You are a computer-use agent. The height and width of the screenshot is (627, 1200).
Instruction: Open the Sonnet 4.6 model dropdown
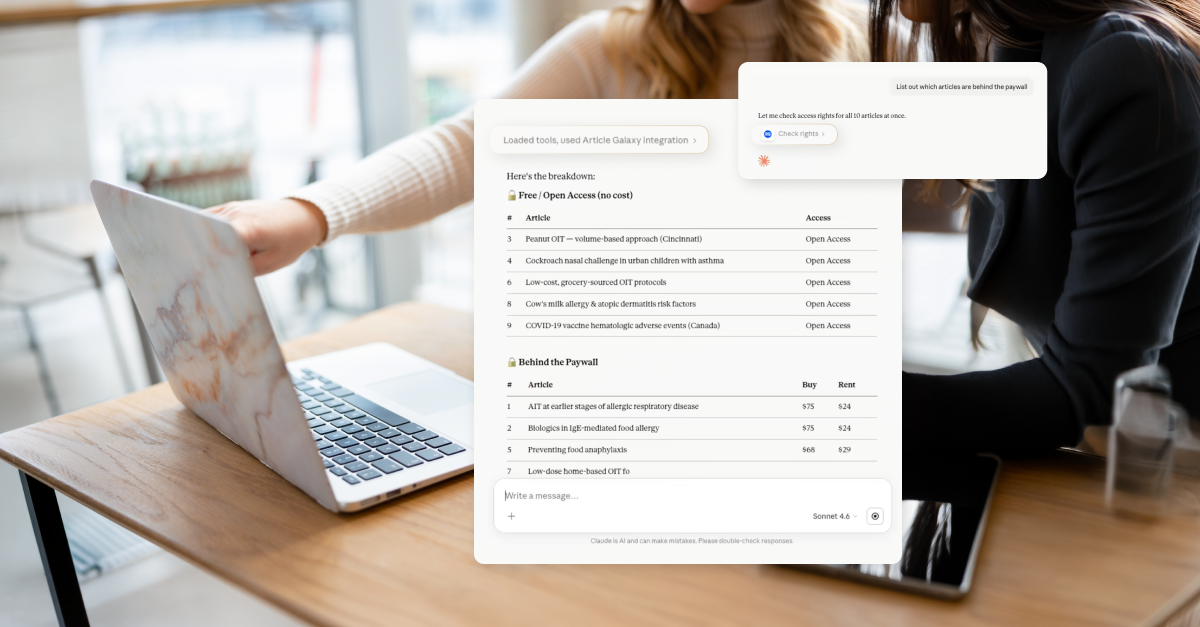pyautogui.click(x=835, y=516)
